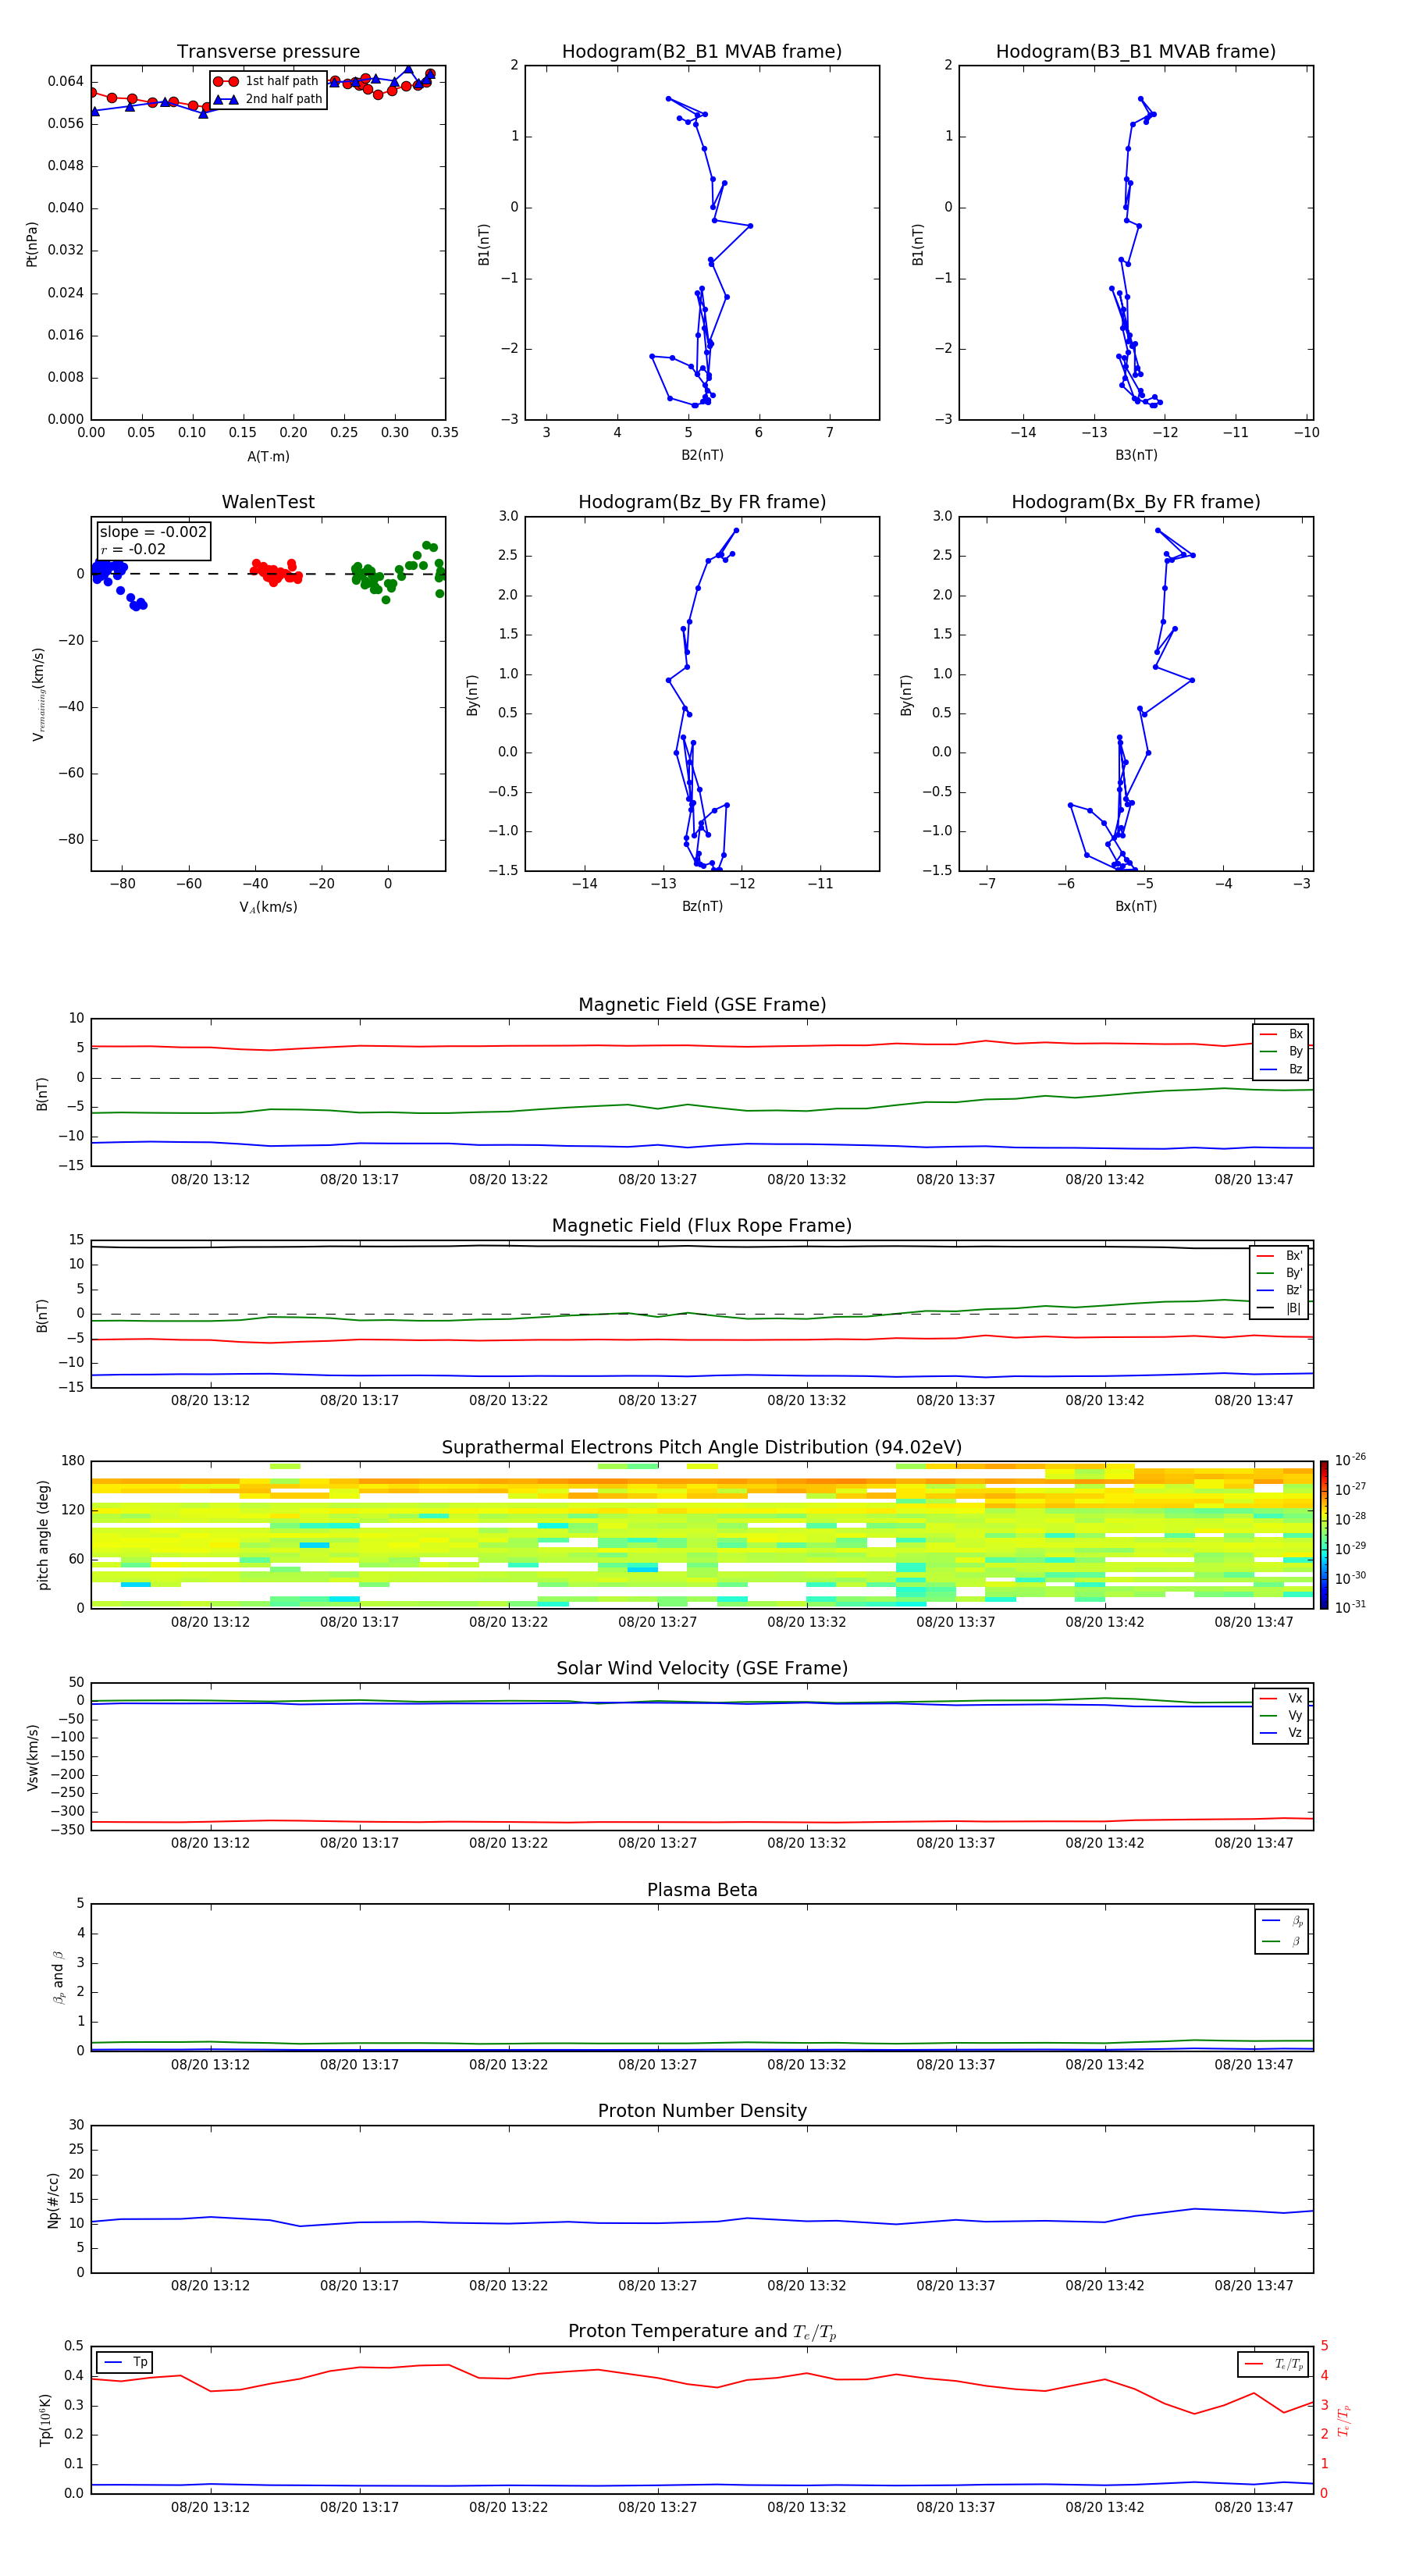This screenshot has width=1405, height=2576.
Task: Select the By legend entry in GSE magnetic field
Action: pyautogui.click(x=1281, y=1052)
